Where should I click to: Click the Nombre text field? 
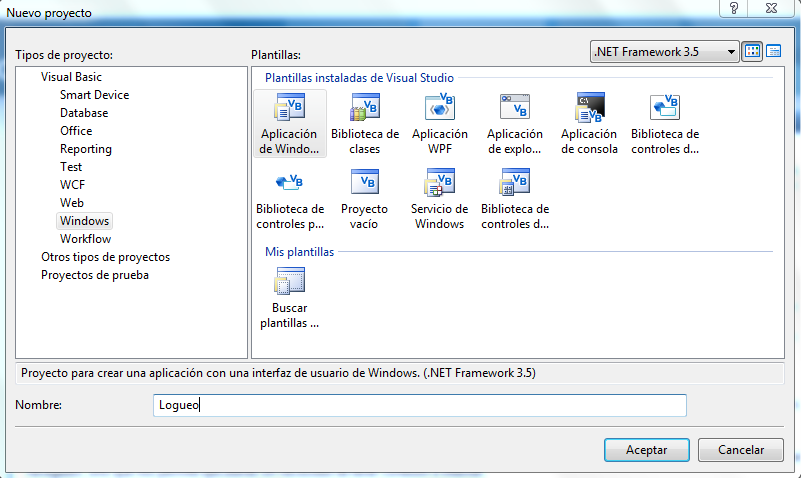pyautogui.click(x=419, y=405)
